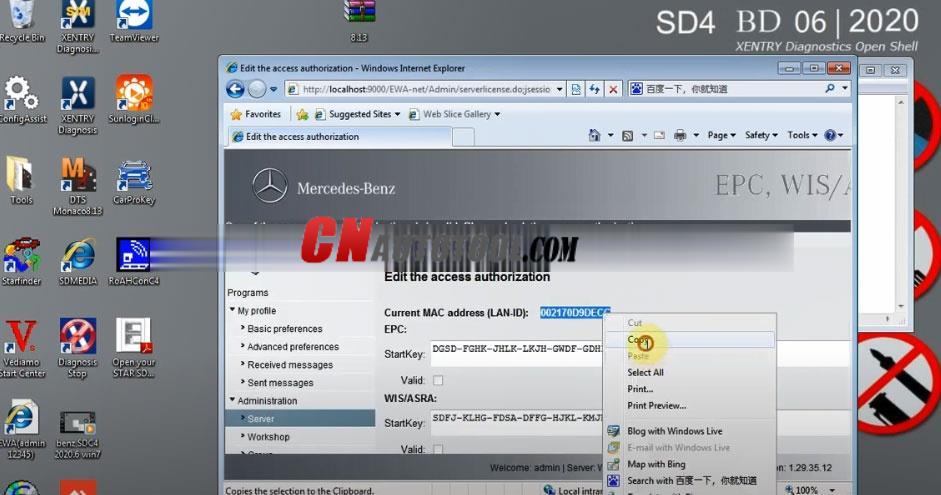The height and width of the screenshot is (495, 941).
Task: Expand the Suggested Sites dropdown
Action: pyautogui.click(x=397, y=114)
